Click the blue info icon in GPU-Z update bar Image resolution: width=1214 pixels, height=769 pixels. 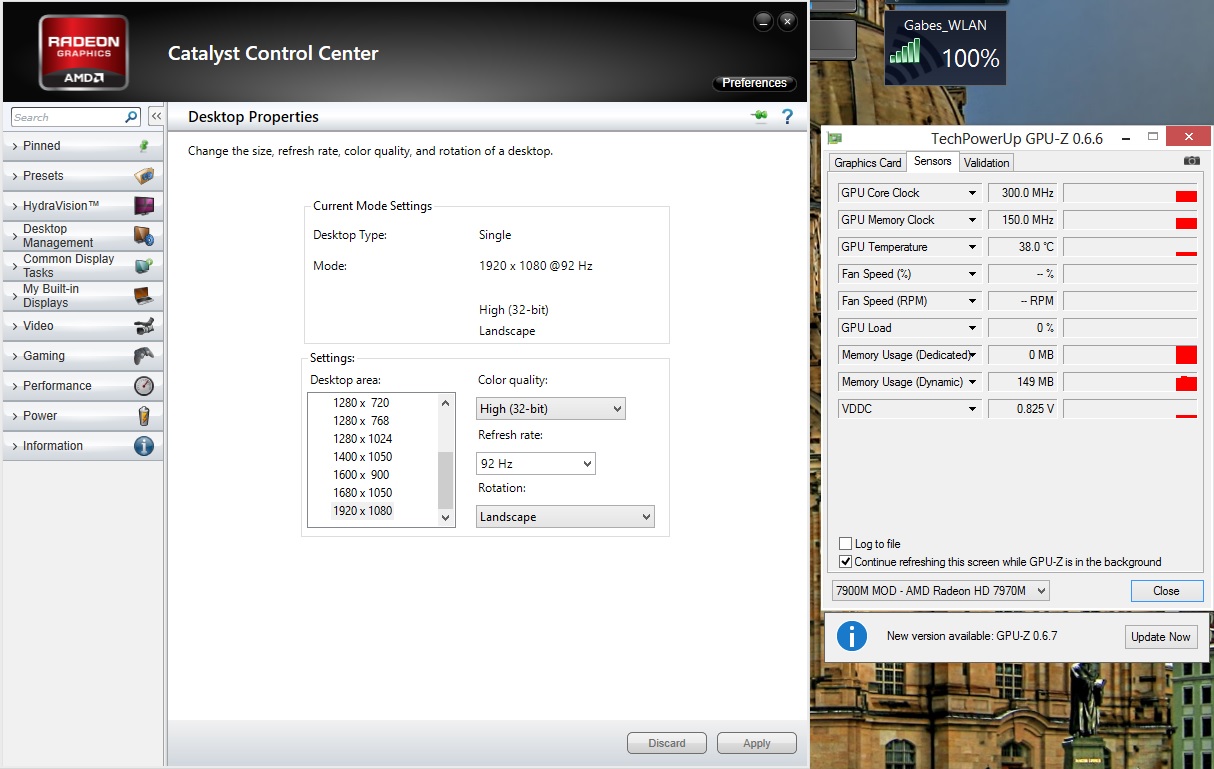[851, 636]
